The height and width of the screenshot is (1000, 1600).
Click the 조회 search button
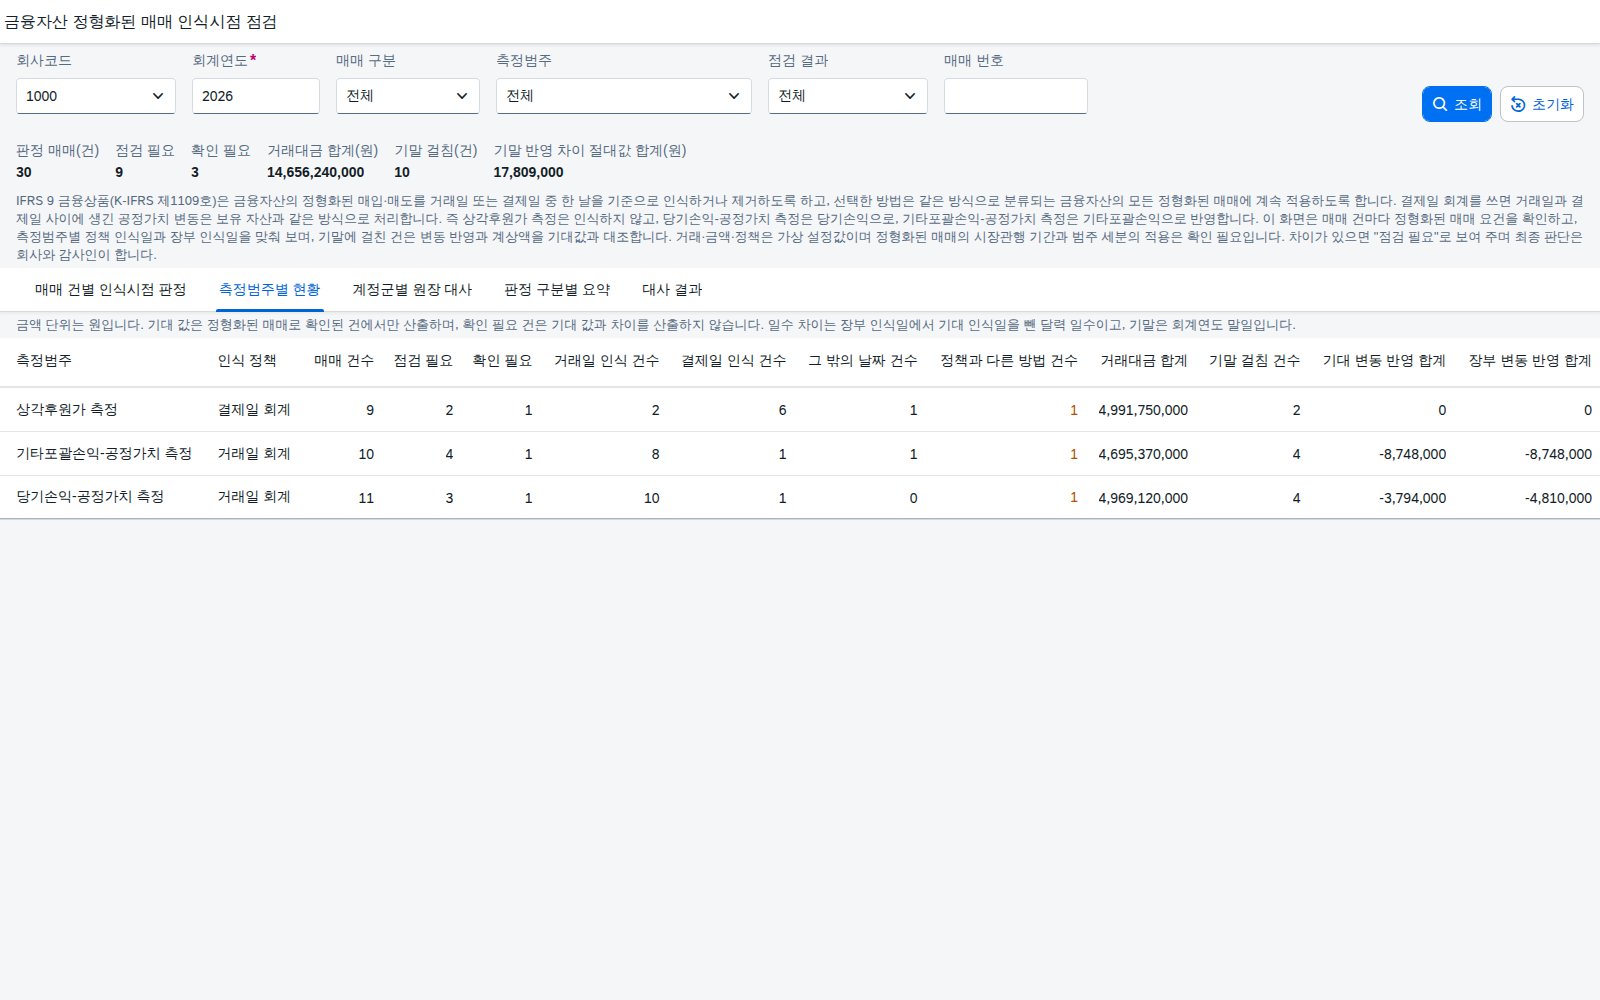[1456, 104]
